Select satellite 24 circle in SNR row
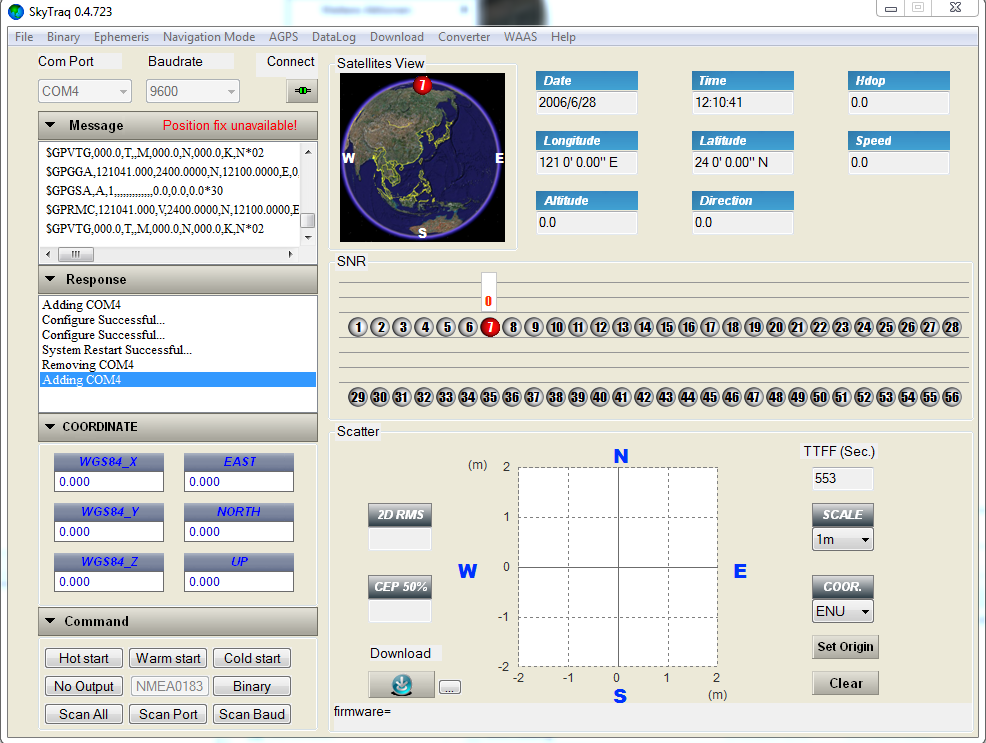Image resolution: width=986 pixels, height=743 pixels. [x=864, y=327]
